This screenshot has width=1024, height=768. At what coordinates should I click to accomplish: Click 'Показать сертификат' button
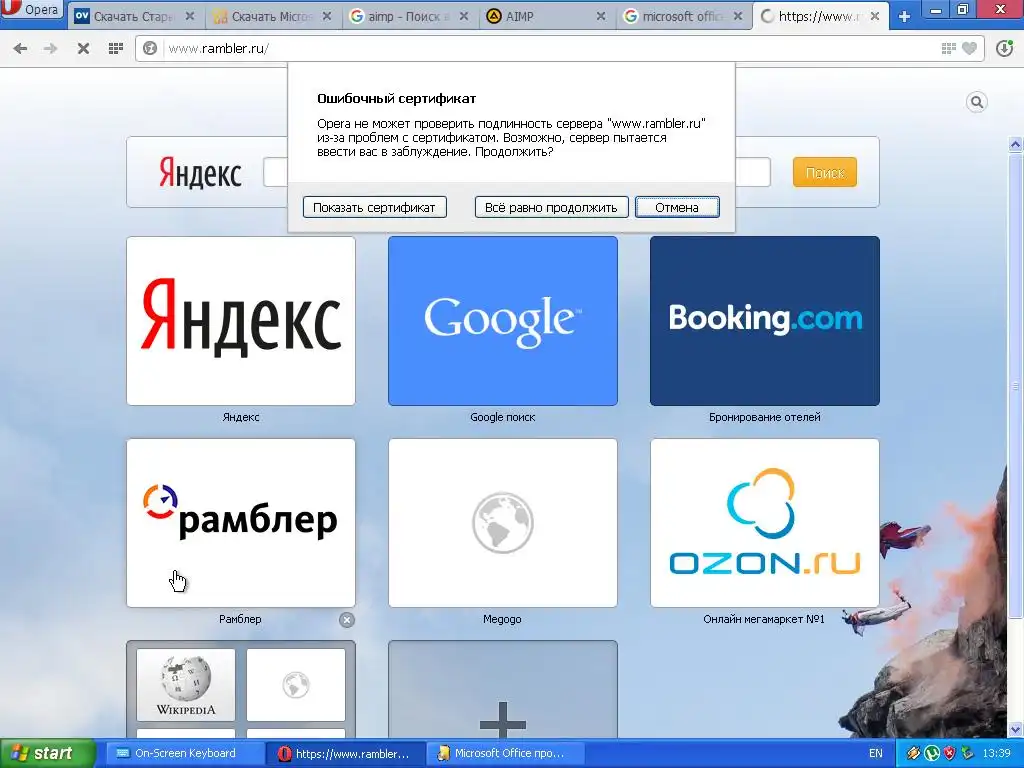tap(374, 207)
